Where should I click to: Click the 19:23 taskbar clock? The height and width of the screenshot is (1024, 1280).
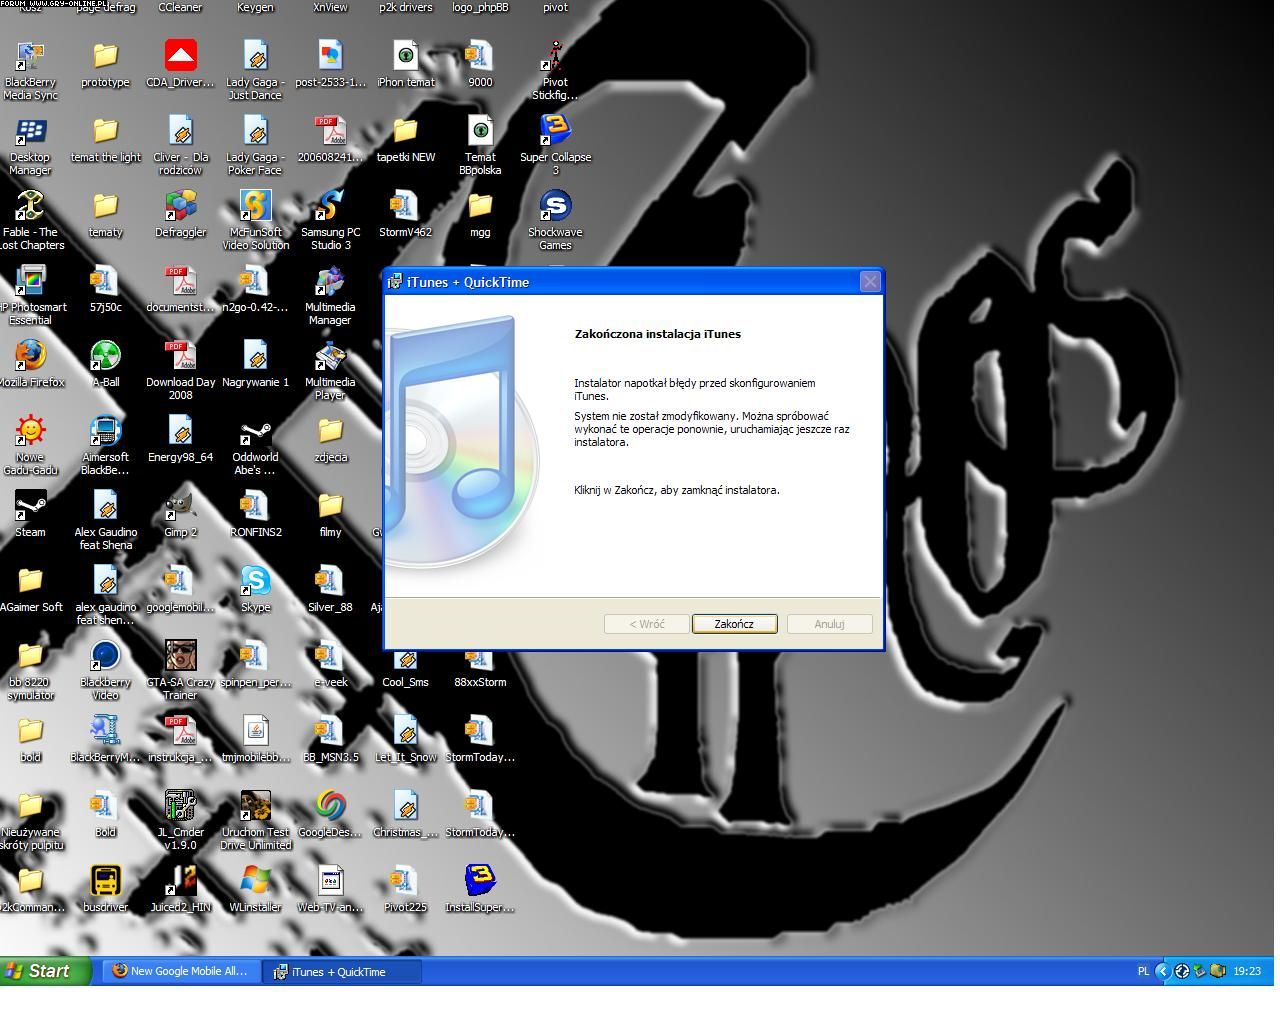[1247, 971]
